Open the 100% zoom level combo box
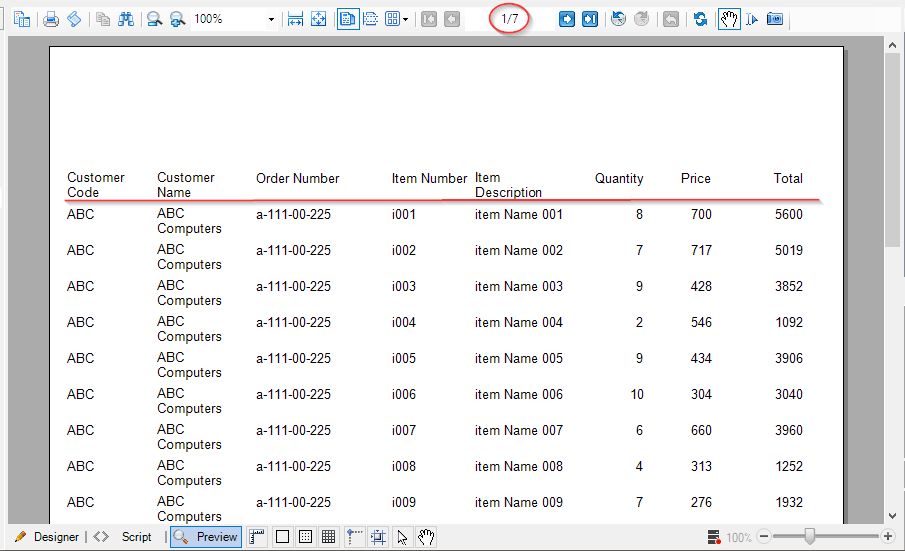The image size is (905, 551). coord(234,19)
